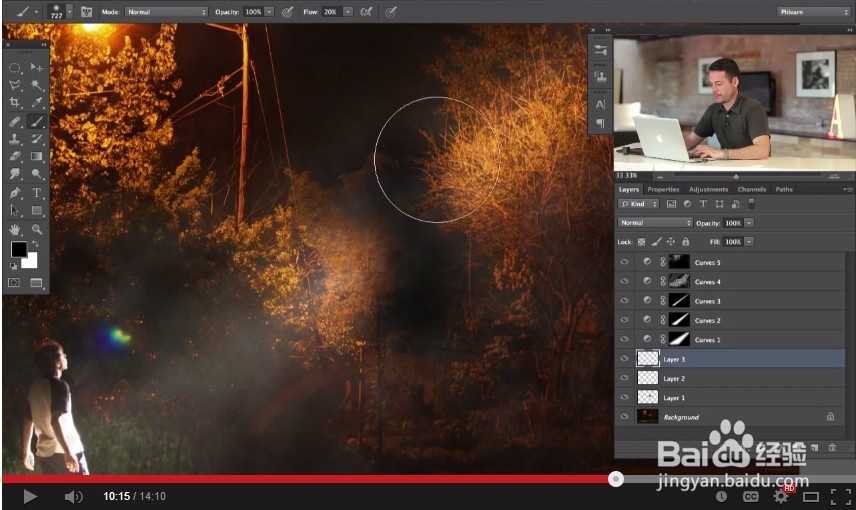Open the layer Opacity dropdown arrow

pyautogui.click(x=749, y=223)
